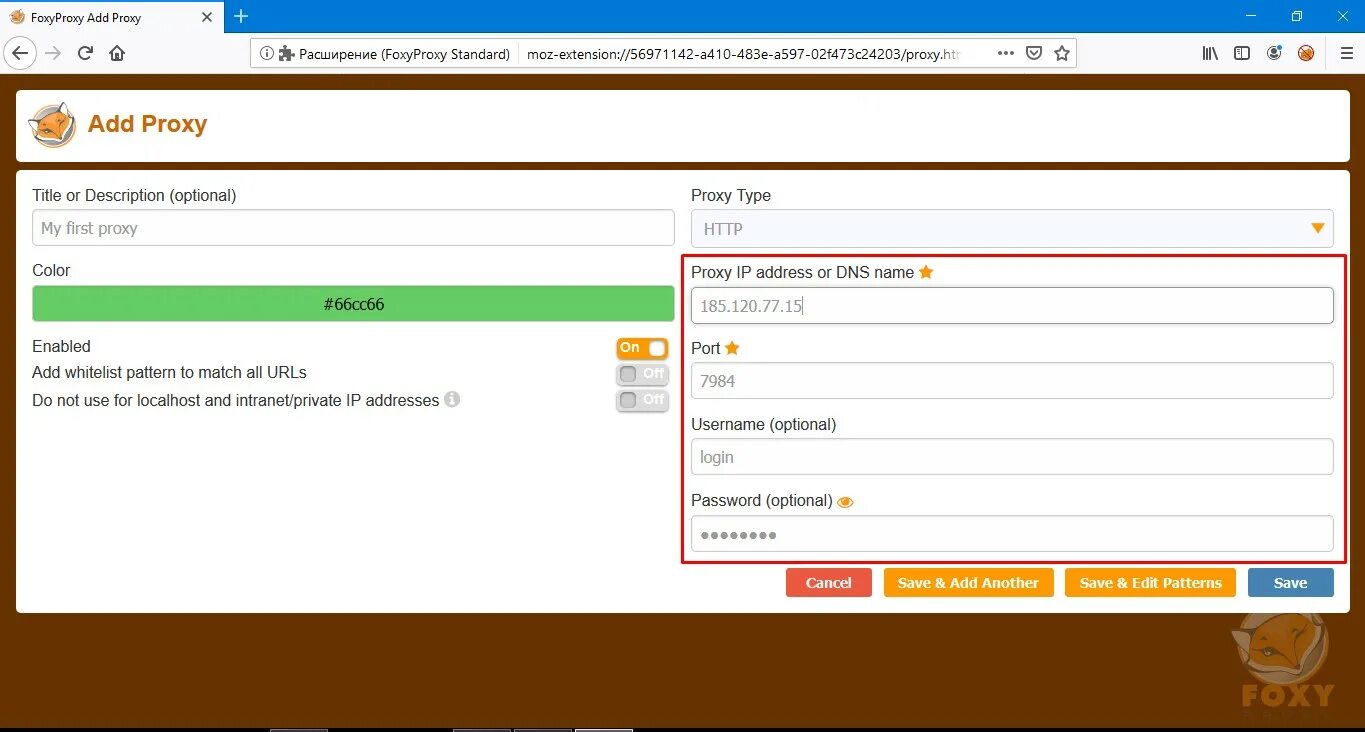Open the Proxy Type dropdown

[x=1012, y=229]
